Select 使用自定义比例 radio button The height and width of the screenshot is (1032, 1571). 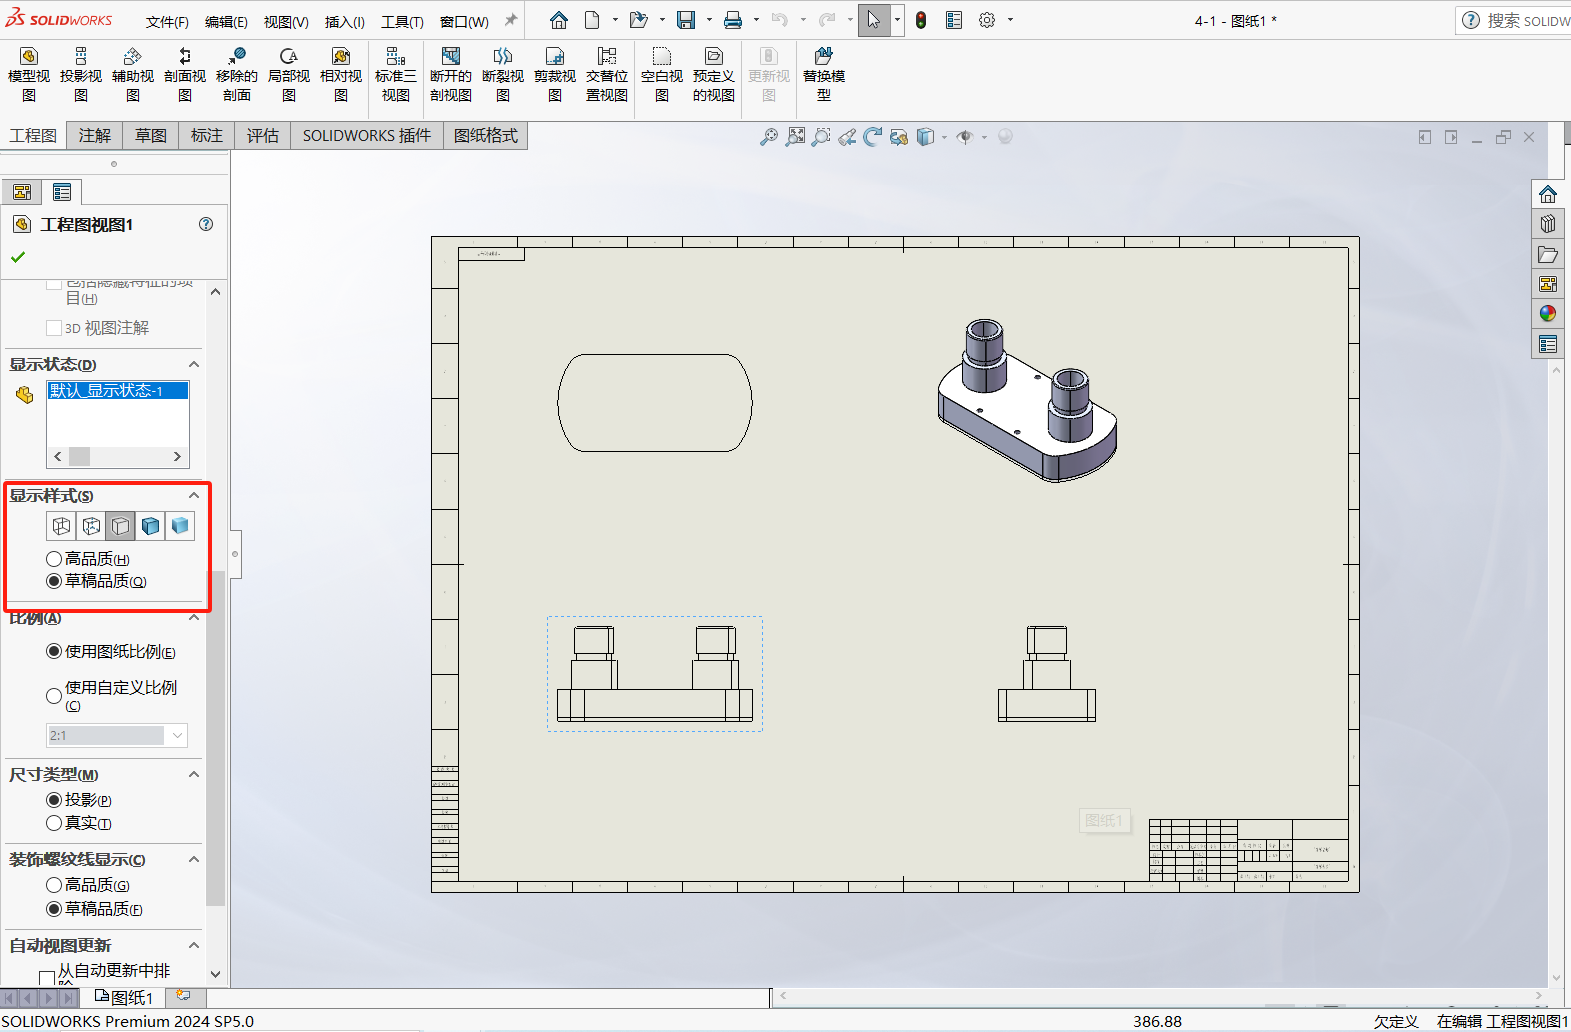coord(54,695)
